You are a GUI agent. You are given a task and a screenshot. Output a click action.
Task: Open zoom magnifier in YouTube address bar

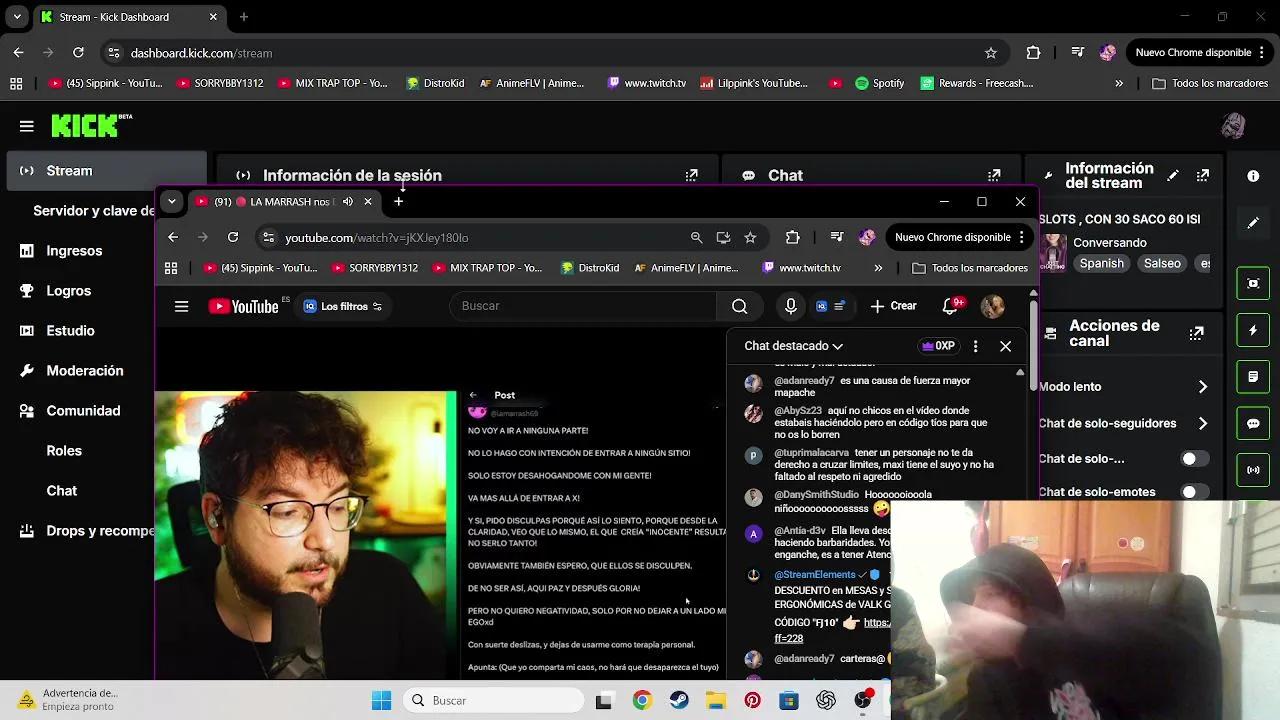tap(696, 237)
